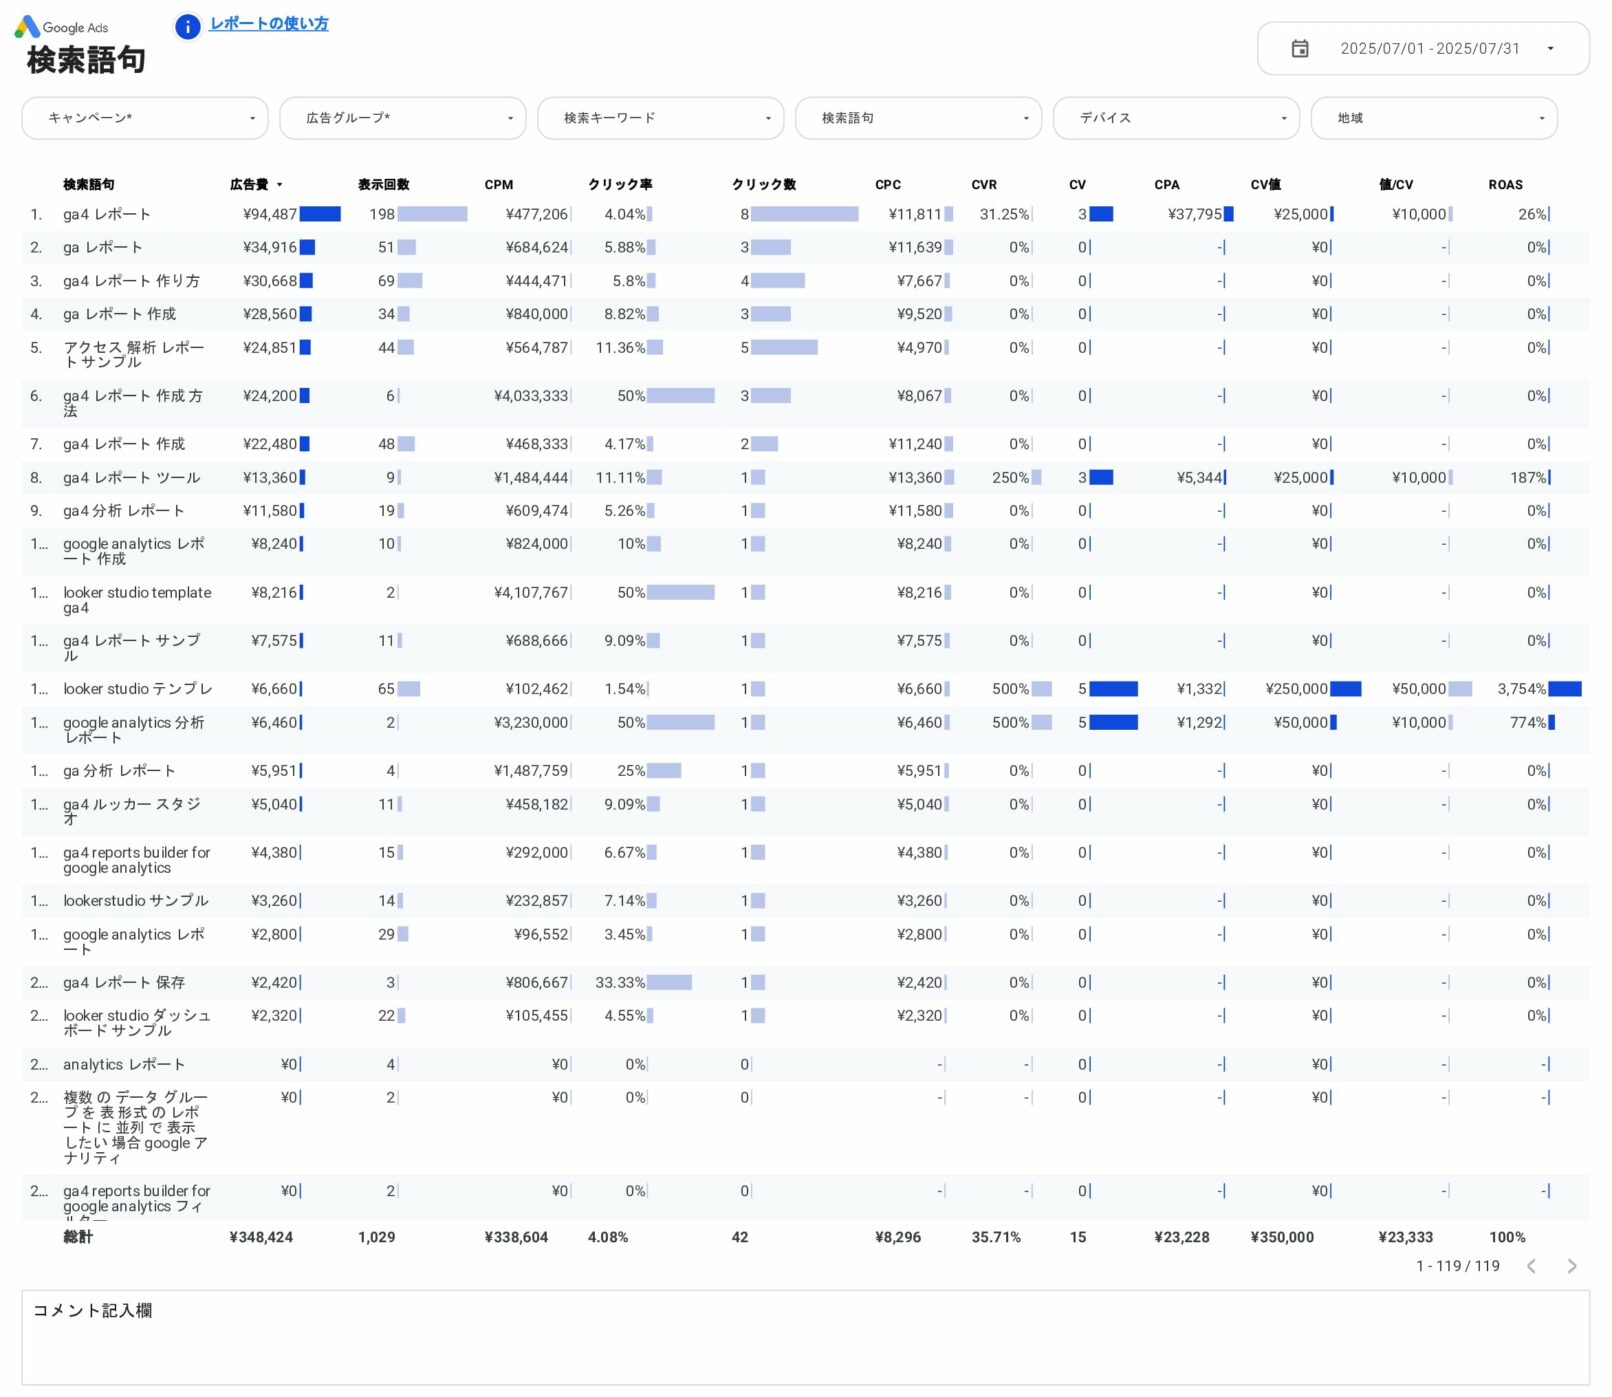Open the 地域 filter dropdown
This screenshot has width=1612, height=1397.
[x=1433, y=118]
